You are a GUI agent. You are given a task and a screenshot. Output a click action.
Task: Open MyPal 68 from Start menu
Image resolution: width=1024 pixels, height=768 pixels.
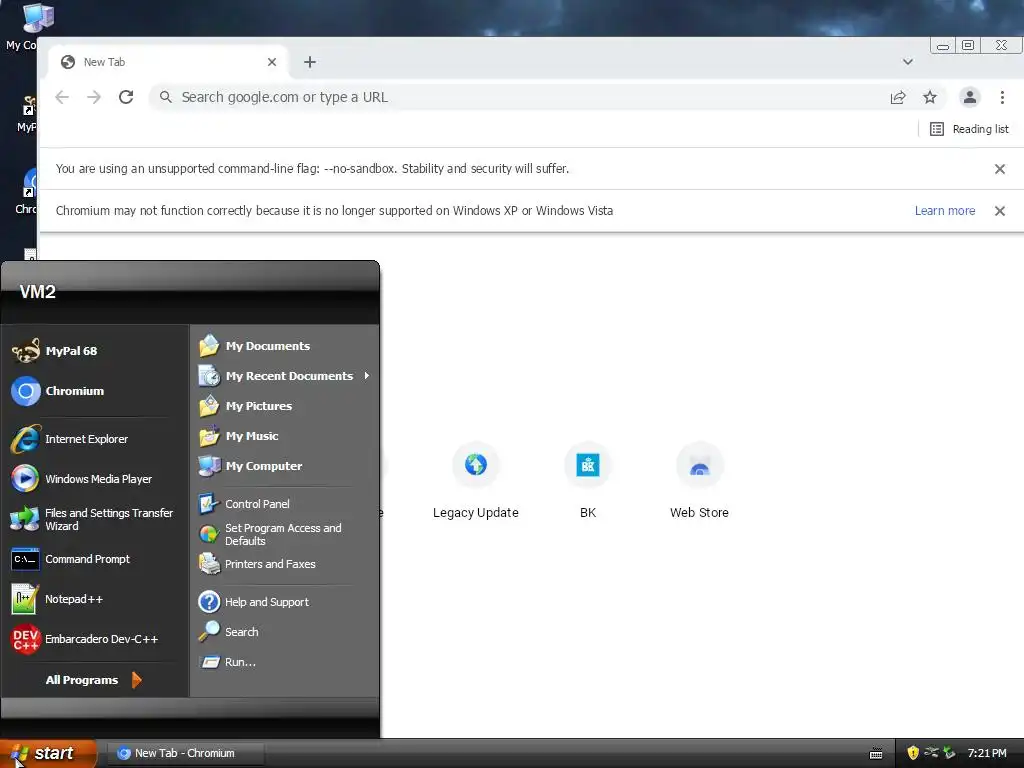pyautogui.click(x=95, y=351)
